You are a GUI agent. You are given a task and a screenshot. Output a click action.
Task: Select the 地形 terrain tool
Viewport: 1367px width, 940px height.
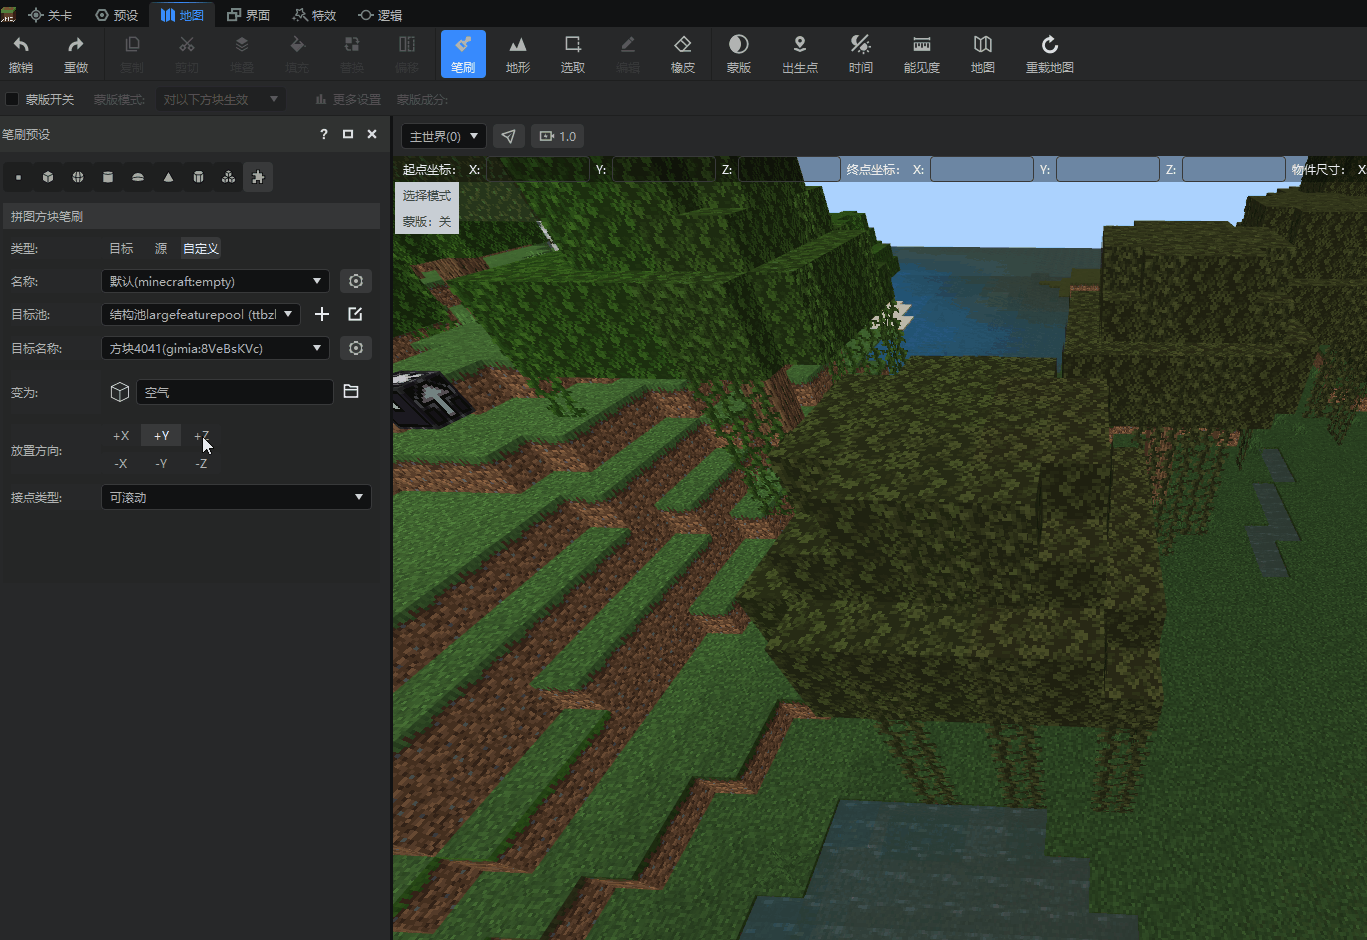tap(518, 54)
